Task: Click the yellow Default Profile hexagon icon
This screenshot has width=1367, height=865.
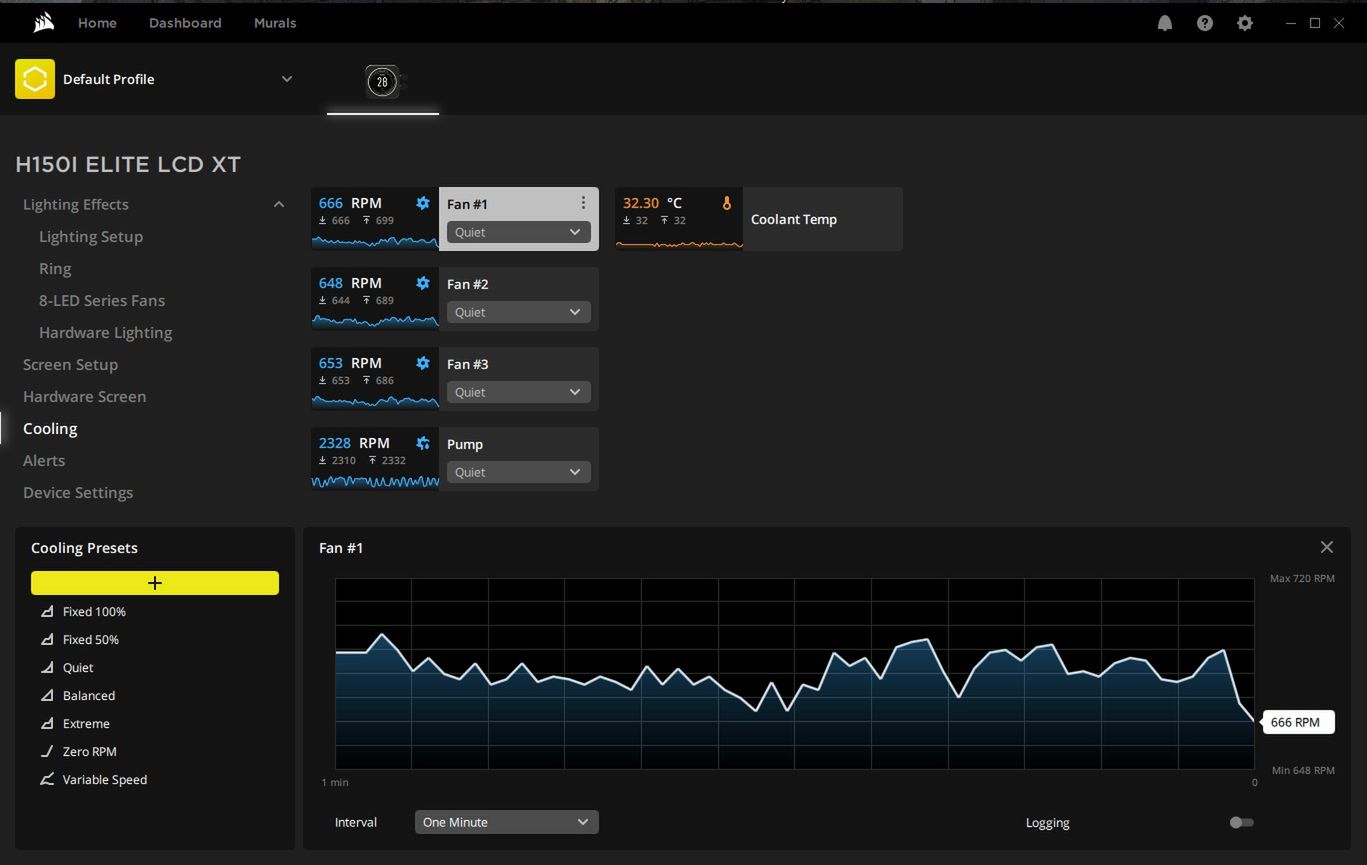Action: coord(35,79)
